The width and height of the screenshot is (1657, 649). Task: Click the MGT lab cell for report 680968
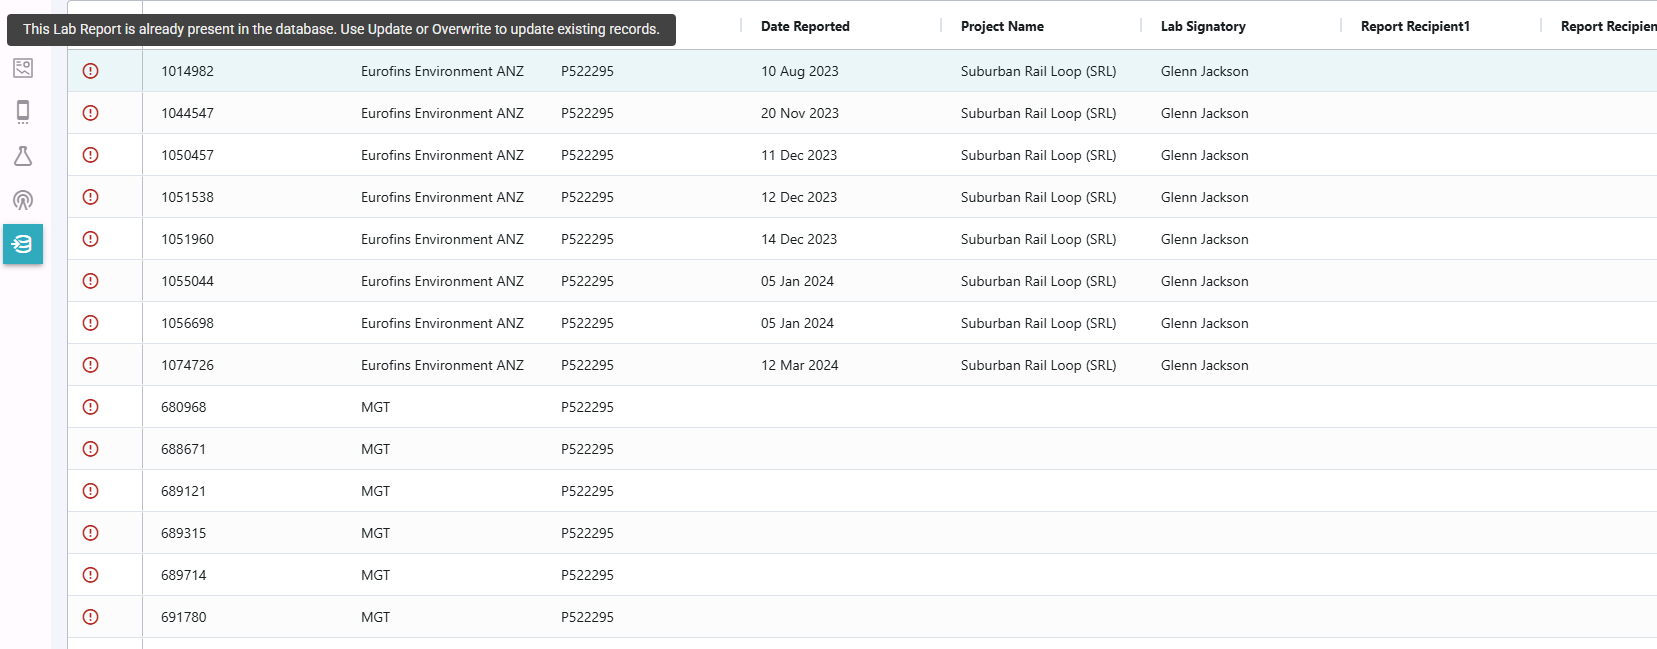click(376, 407)
